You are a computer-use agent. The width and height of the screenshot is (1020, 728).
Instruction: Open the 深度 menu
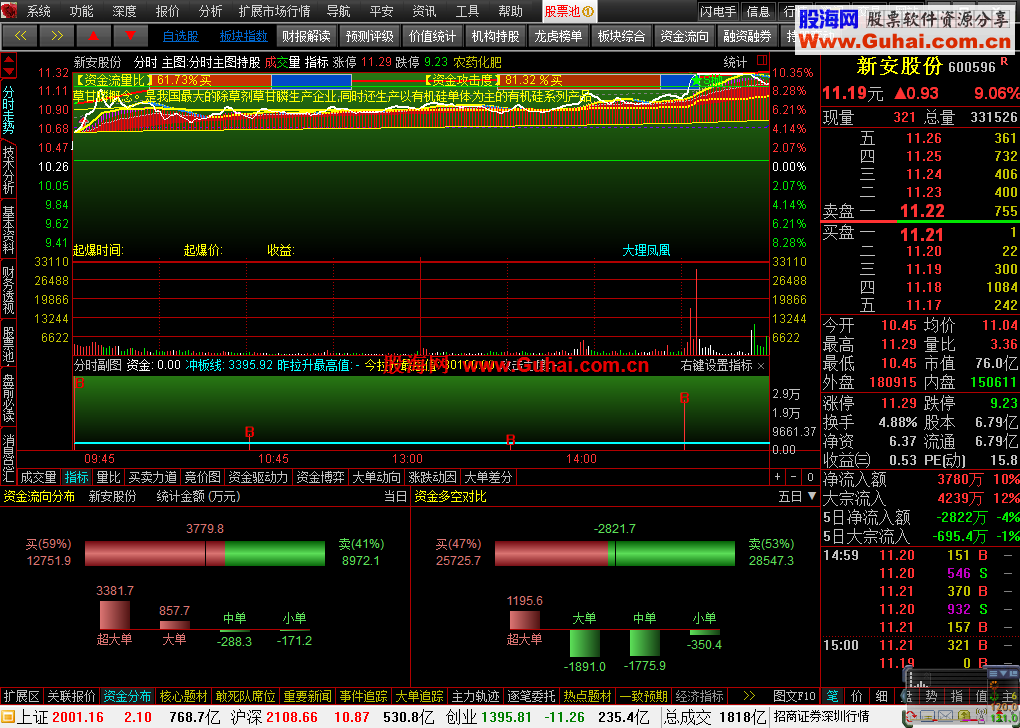(124, 11)
